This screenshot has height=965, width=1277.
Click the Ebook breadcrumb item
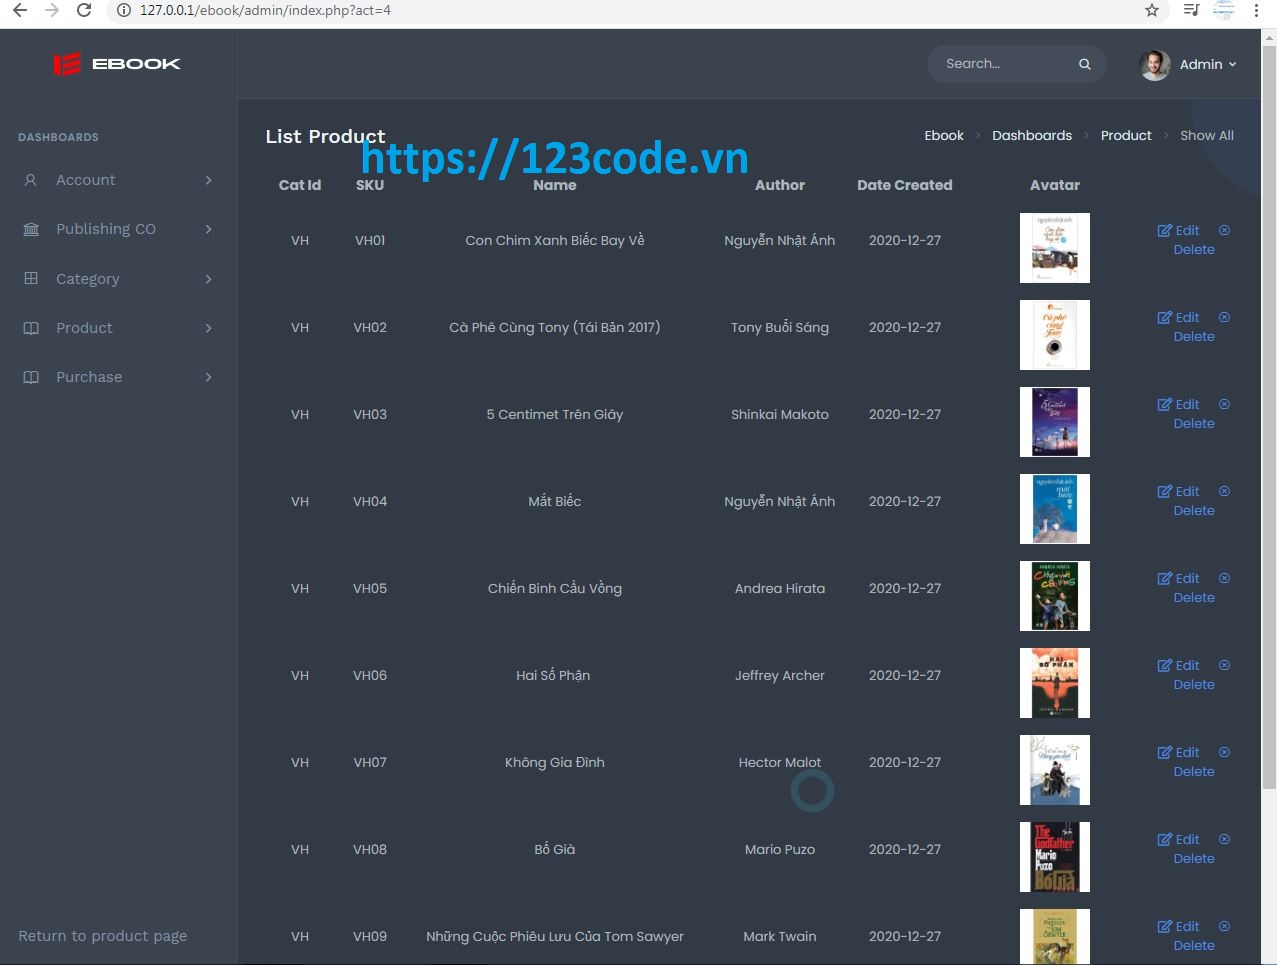point(943,135)
